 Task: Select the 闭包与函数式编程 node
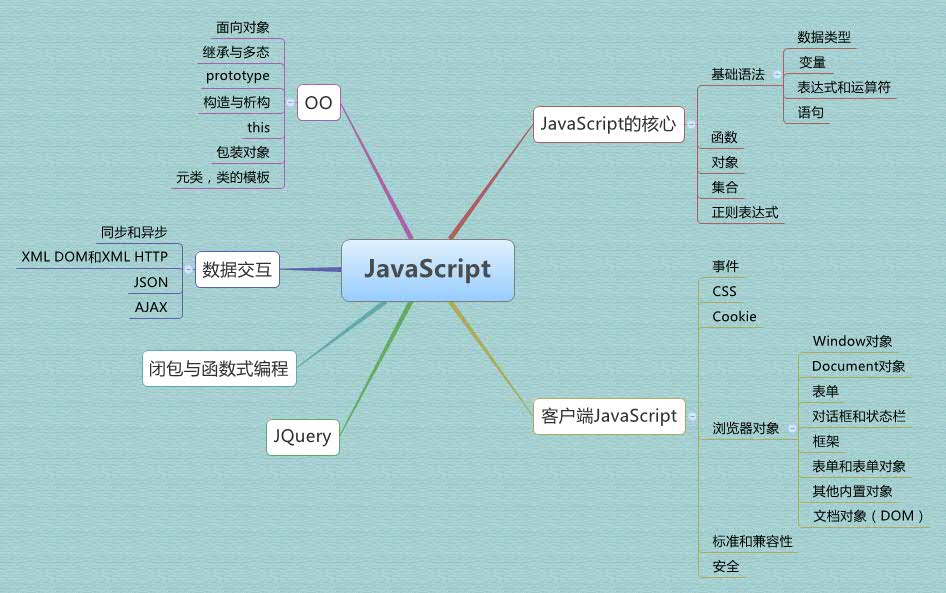click(x=219, y=368)
